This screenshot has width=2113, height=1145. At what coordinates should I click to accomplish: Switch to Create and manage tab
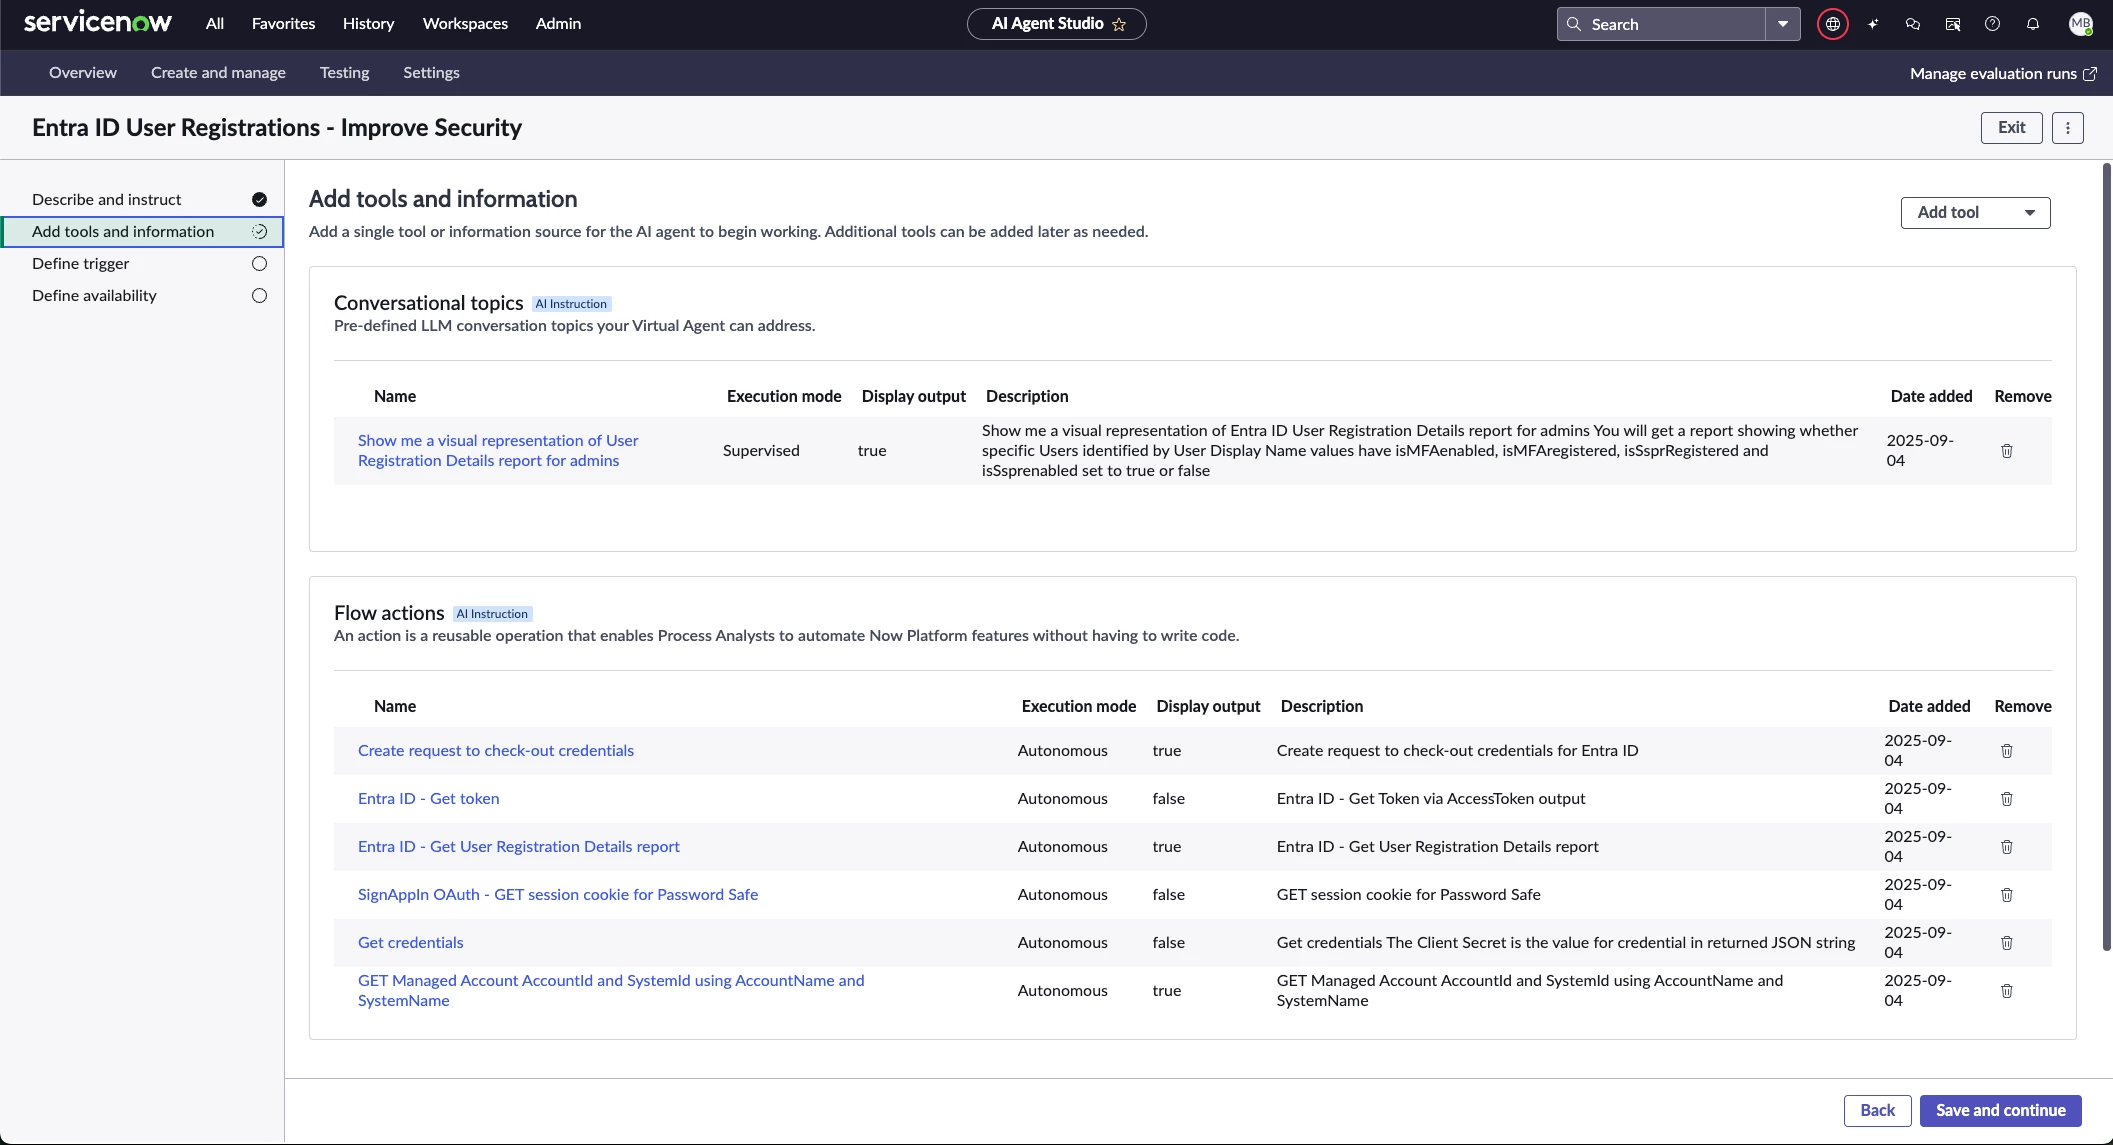click(218, 73)
